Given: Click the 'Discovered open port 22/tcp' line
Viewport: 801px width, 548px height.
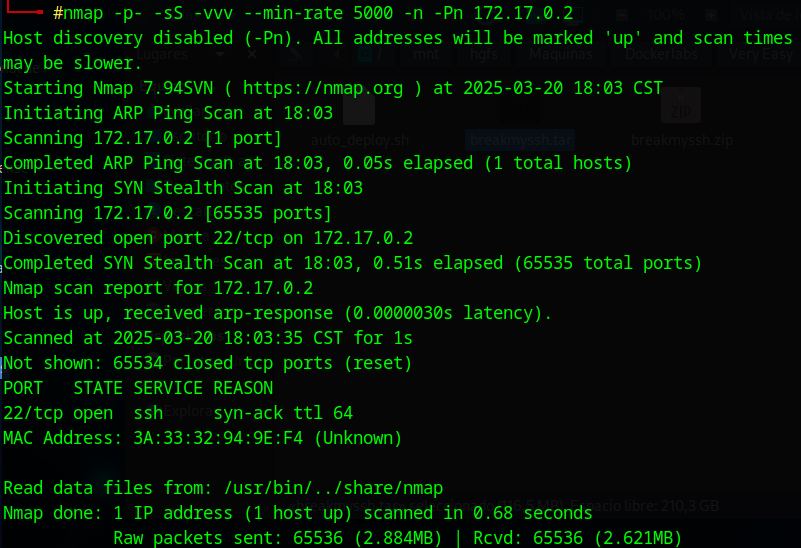Looking at the screenshot, I should pos(208,238).
